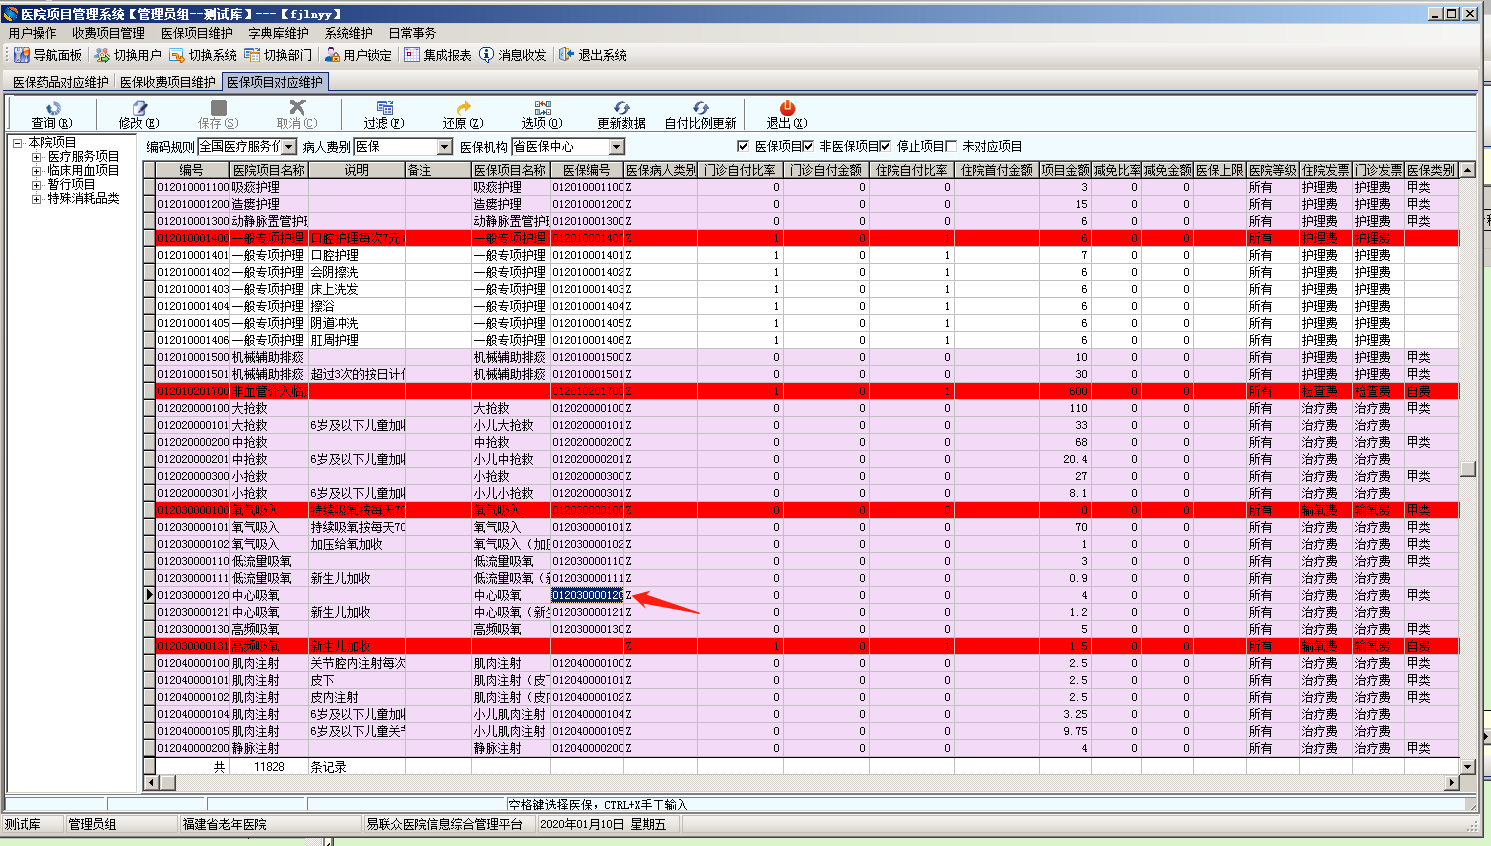
Task: Click the cell with code 012010001100
Action: coord(193,187)
